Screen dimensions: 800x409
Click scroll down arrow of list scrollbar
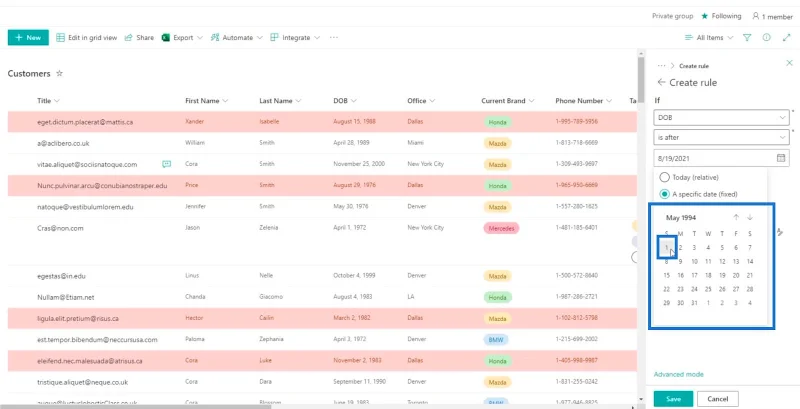point(641,399)
